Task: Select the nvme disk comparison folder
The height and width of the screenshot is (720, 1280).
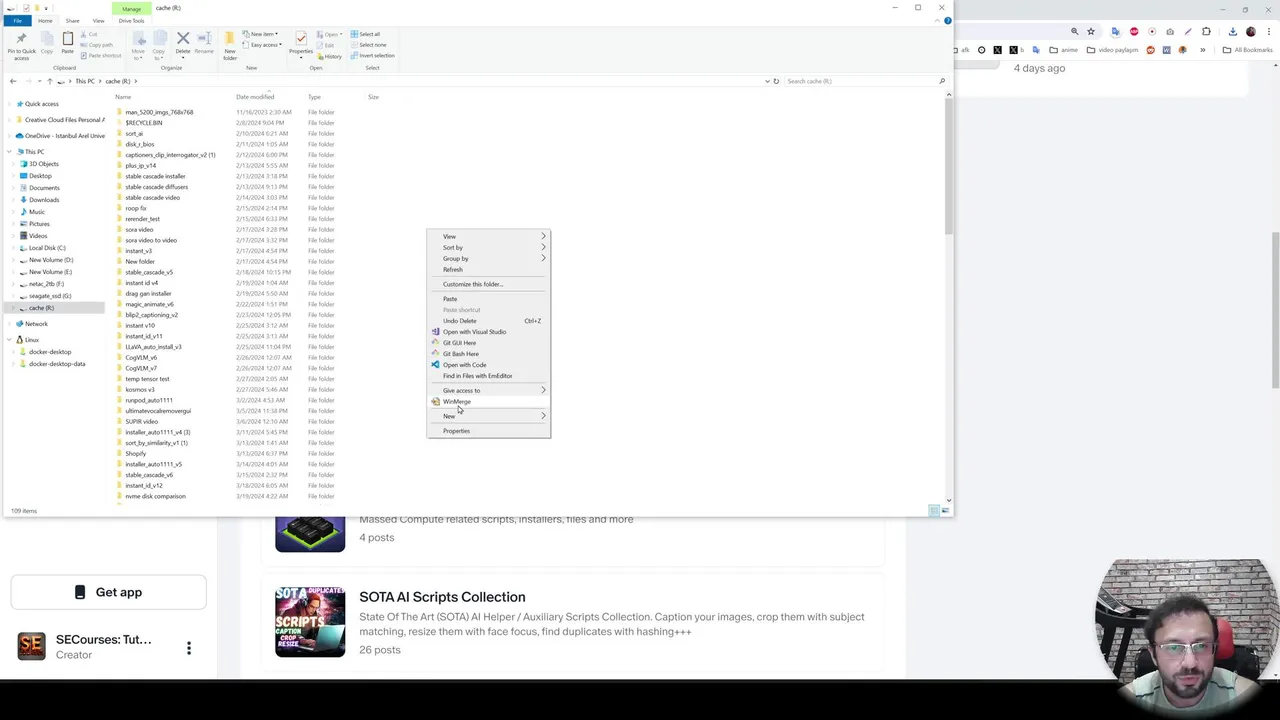Action: (155, 496)
